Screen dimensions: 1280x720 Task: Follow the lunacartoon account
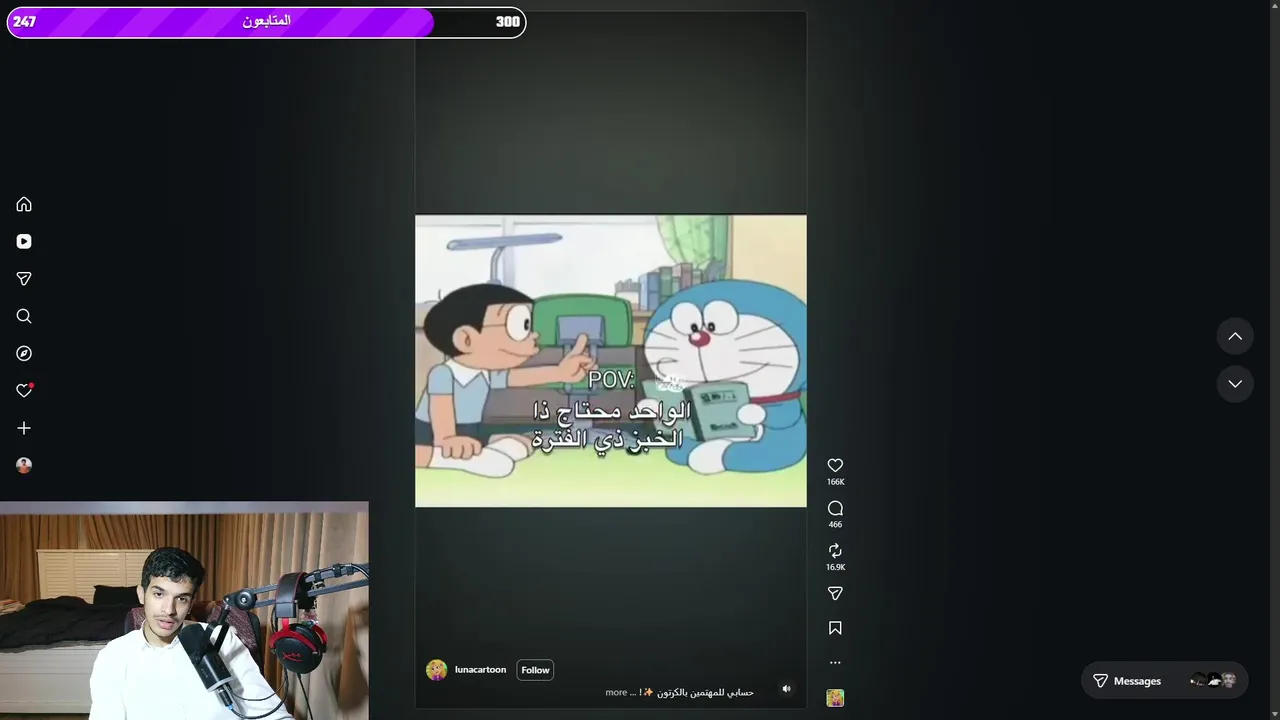535,670
